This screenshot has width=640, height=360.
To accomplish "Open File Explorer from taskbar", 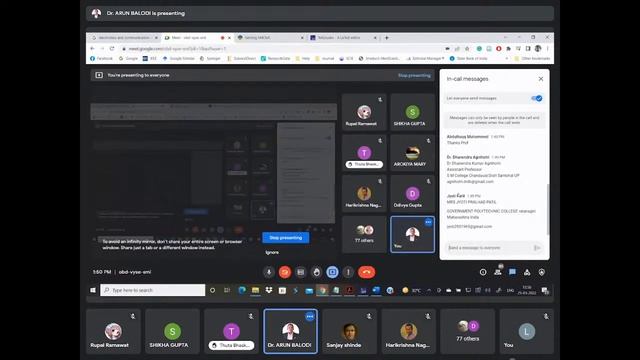I will [256, 290].
